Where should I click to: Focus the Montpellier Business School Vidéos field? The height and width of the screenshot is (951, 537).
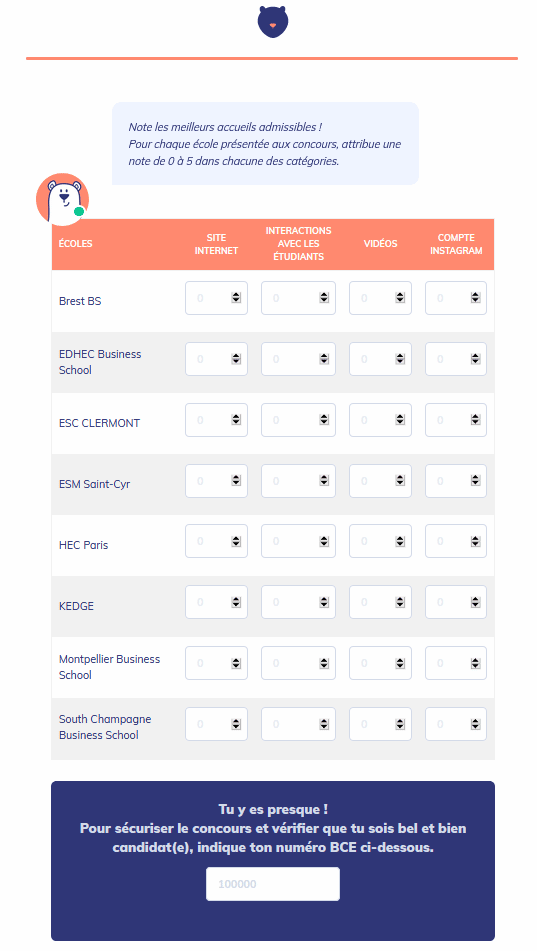(380, 663)
